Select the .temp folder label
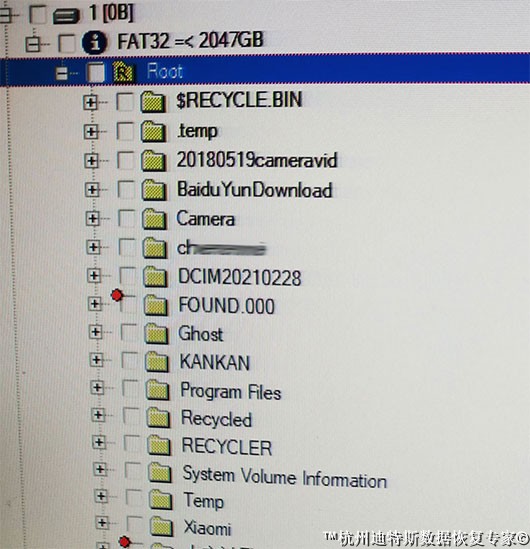Image resolution: width=530 pixels, height=549 pixels. coord(197,132)
